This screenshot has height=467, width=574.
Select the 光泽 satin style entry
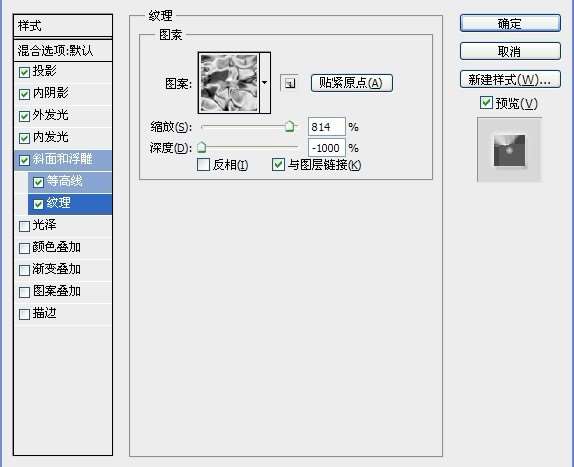[x=63, y=225]
